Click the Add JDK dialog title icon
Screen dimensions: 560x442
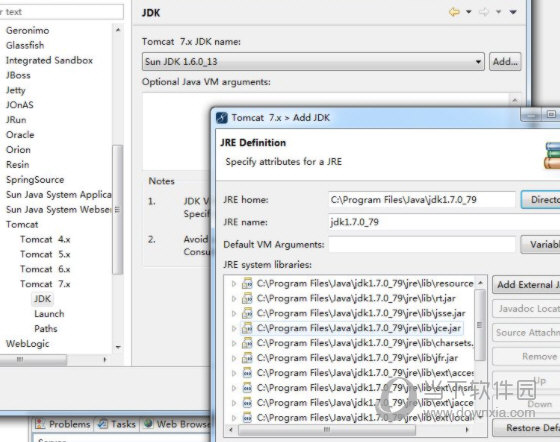tap(222, 117)
